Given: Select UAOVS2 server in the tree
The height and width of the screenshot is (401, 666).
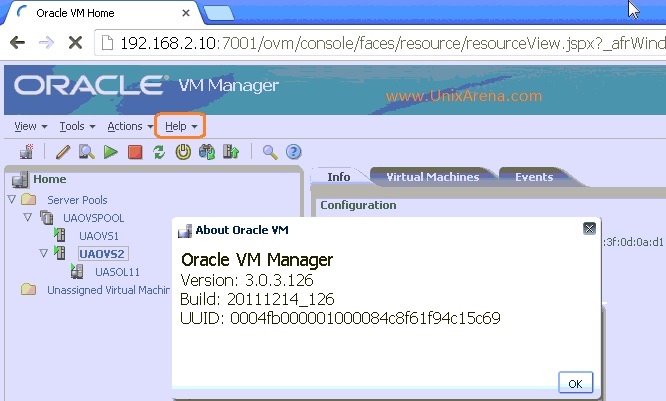Looking at the screenshot, I should pos(102,254).
